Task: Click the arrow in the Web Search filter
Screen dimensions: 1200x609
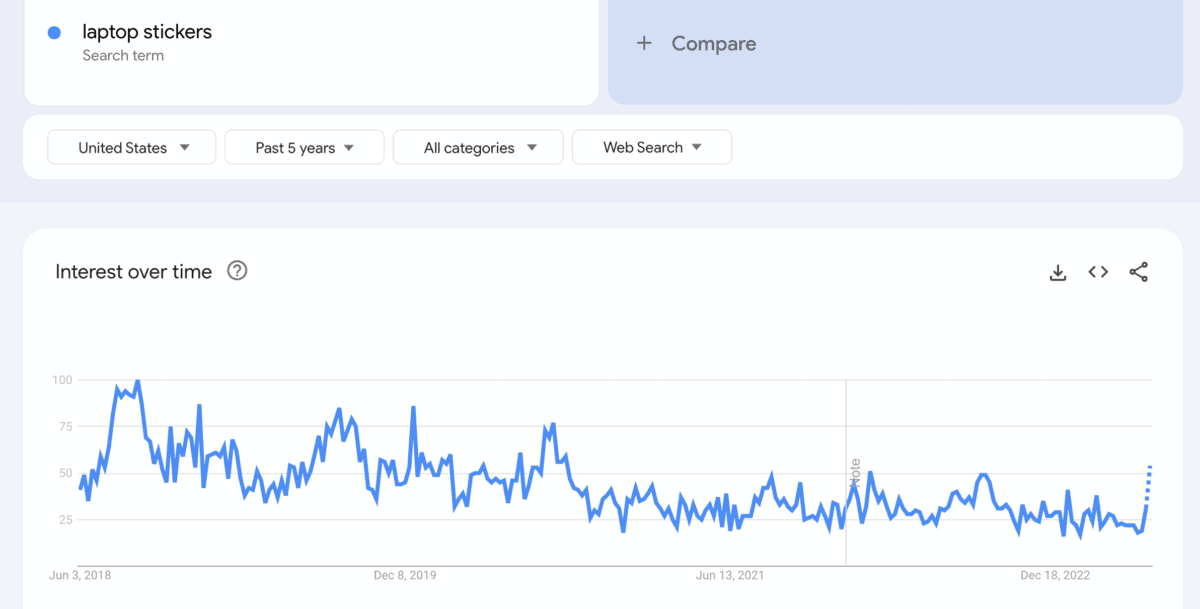Action: (697, 147)
